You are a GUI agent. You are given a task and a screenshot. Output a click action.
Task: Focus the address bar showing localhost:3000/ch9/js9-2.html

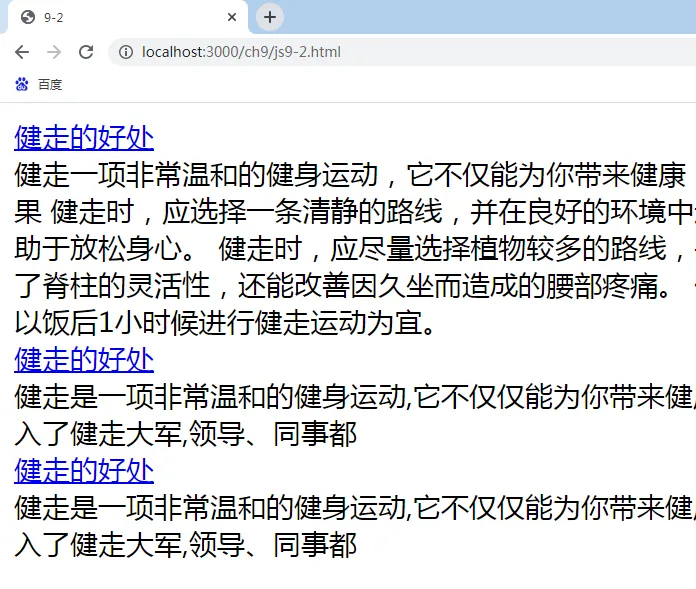400,51
